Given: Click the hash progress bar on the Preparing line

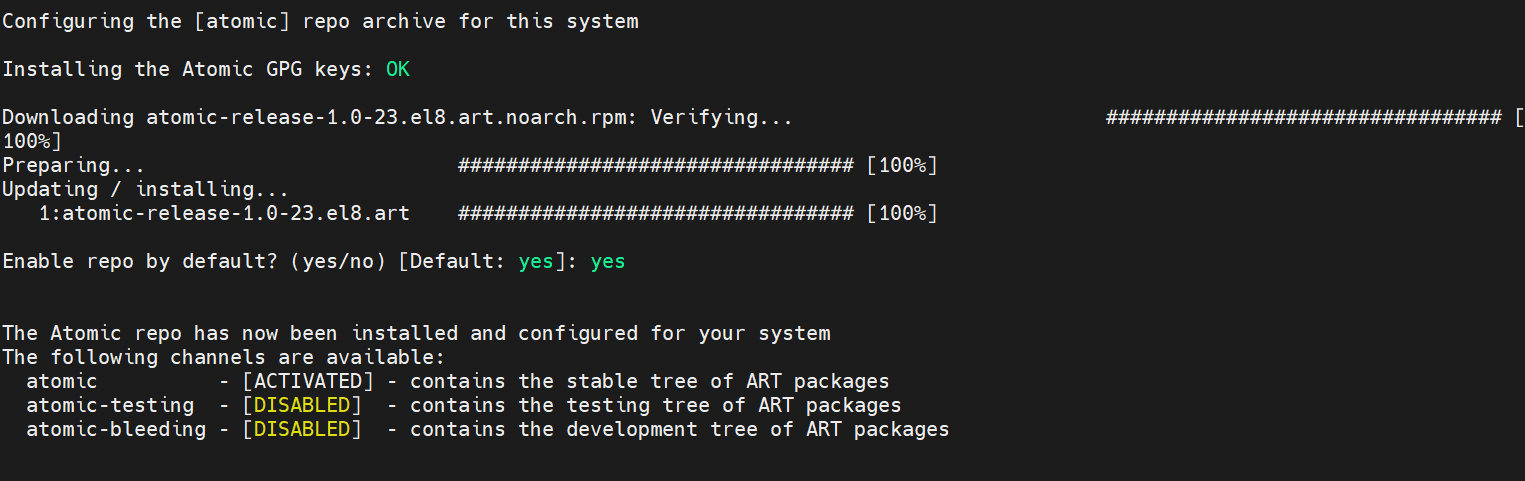Looking at the screenshot, I should (655, 165).
